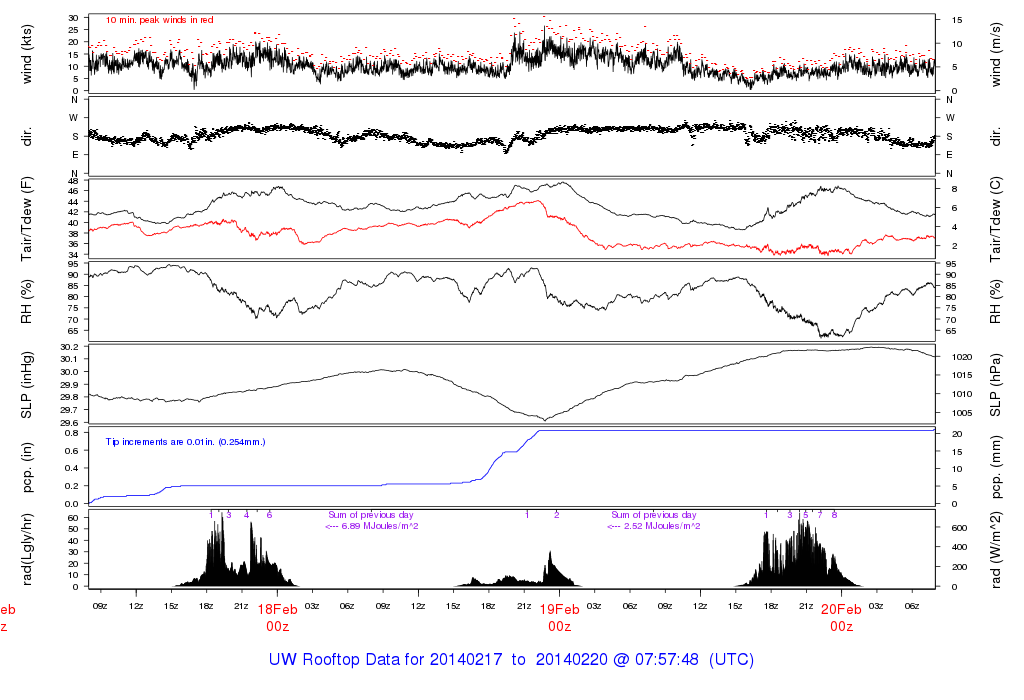Click the 'pcp. (mm)' axis label
The image size is (1024, 700).
click(996, 468)
